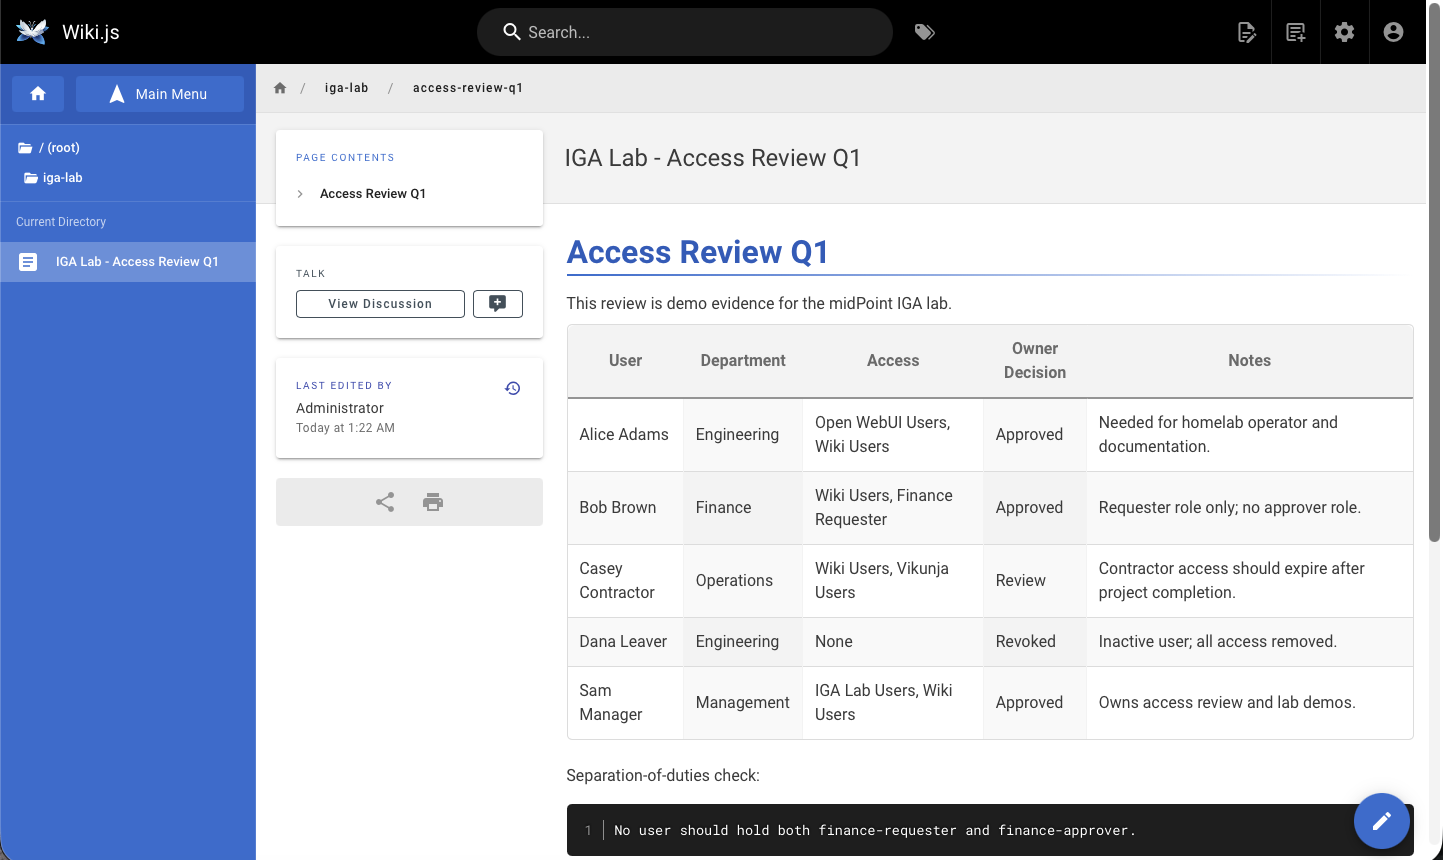
Task: Open the / (root) folder
Action: click(x=49, y=148)
